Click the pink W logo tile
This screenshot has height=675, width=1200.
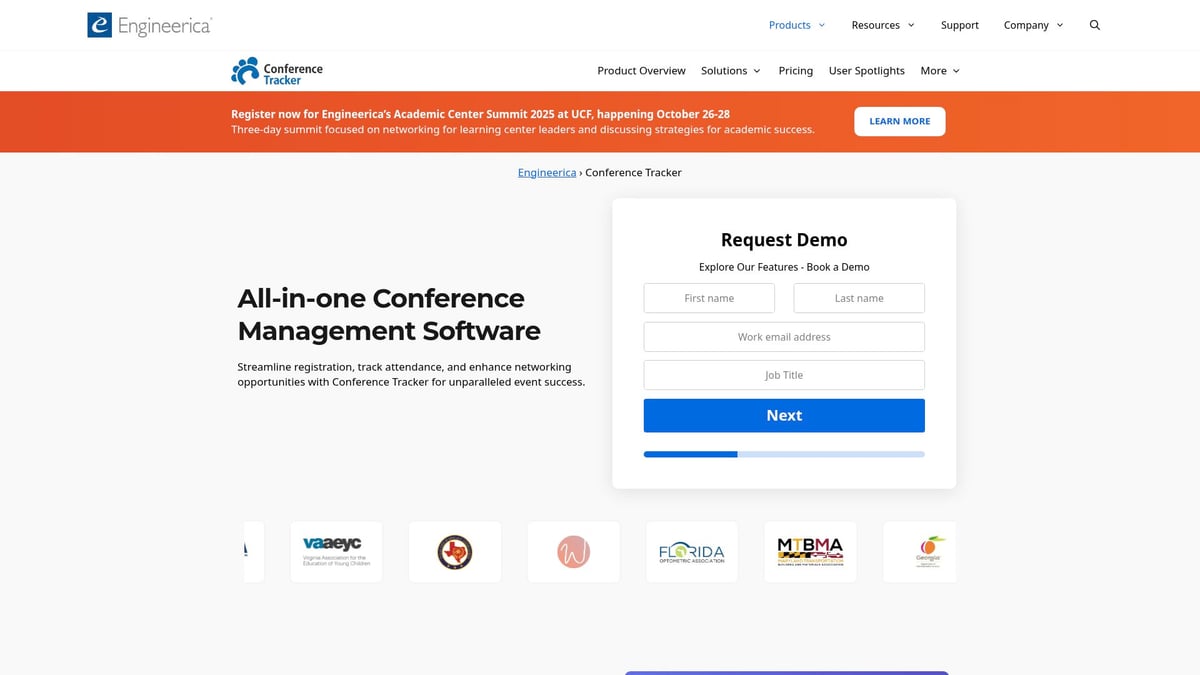pos(573,551)
